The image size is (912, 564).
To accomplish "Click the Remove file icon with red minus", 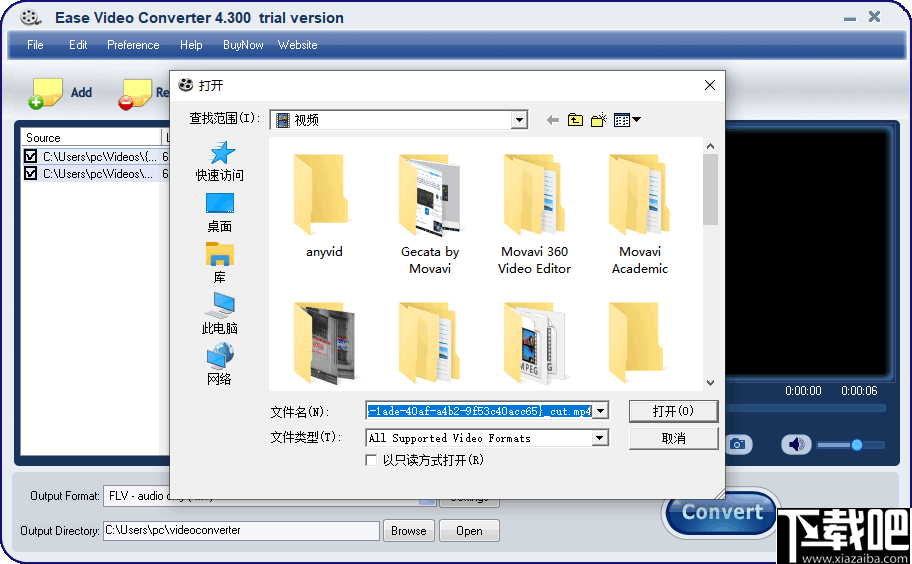I will pos(135,94).
